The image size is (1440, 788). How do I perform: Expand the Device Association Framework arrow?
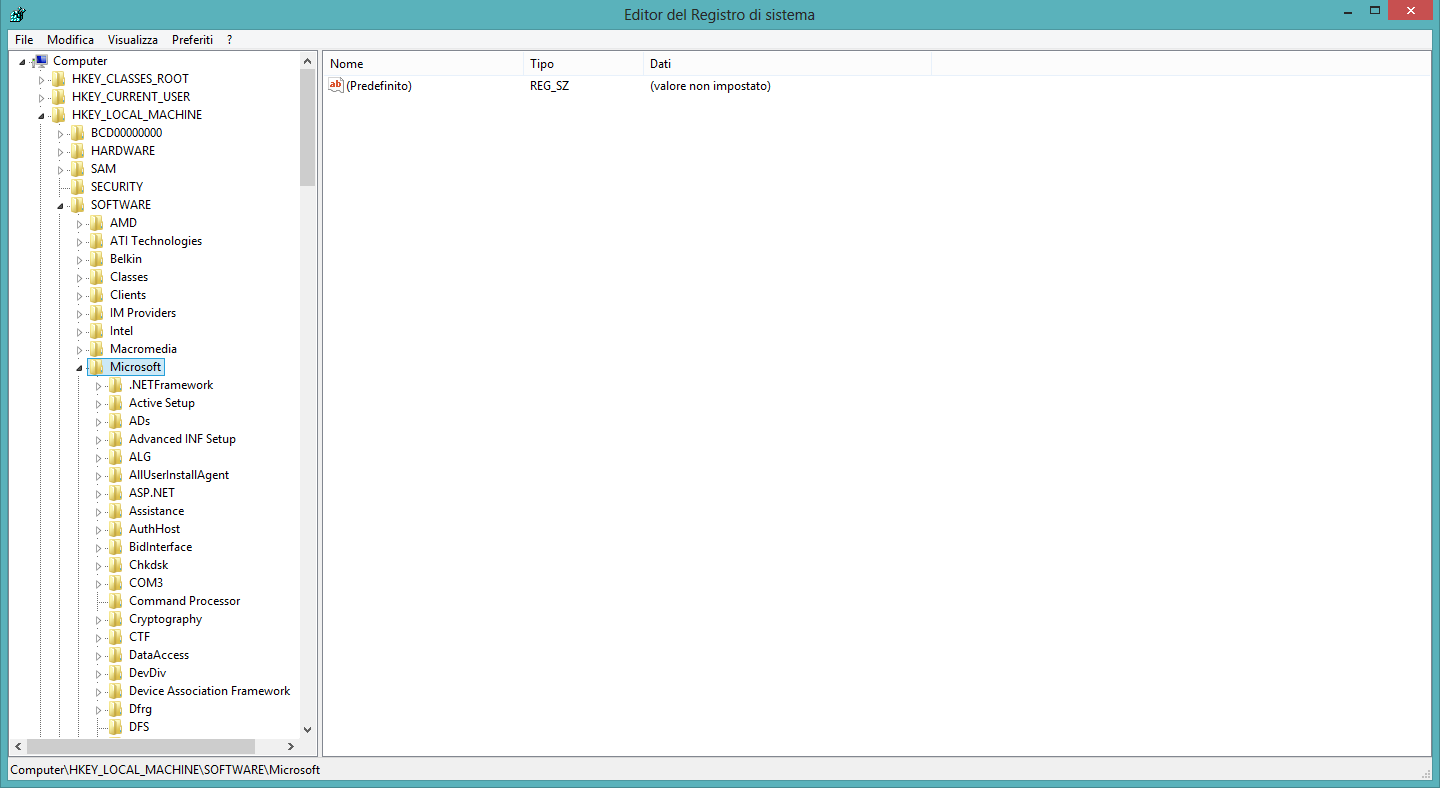tap(99, 691)
